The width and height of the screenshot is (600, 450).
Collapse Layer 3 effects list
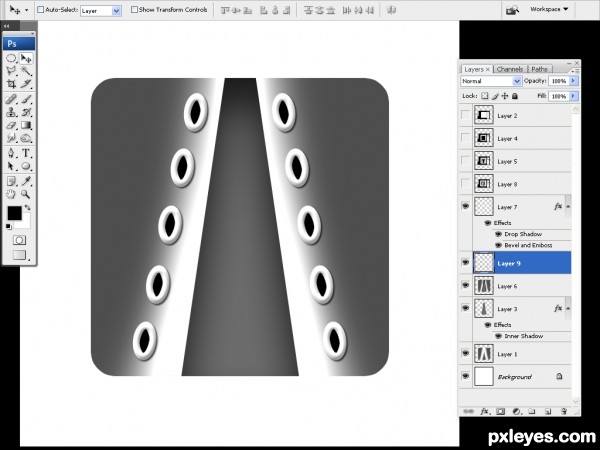[568, 308]
